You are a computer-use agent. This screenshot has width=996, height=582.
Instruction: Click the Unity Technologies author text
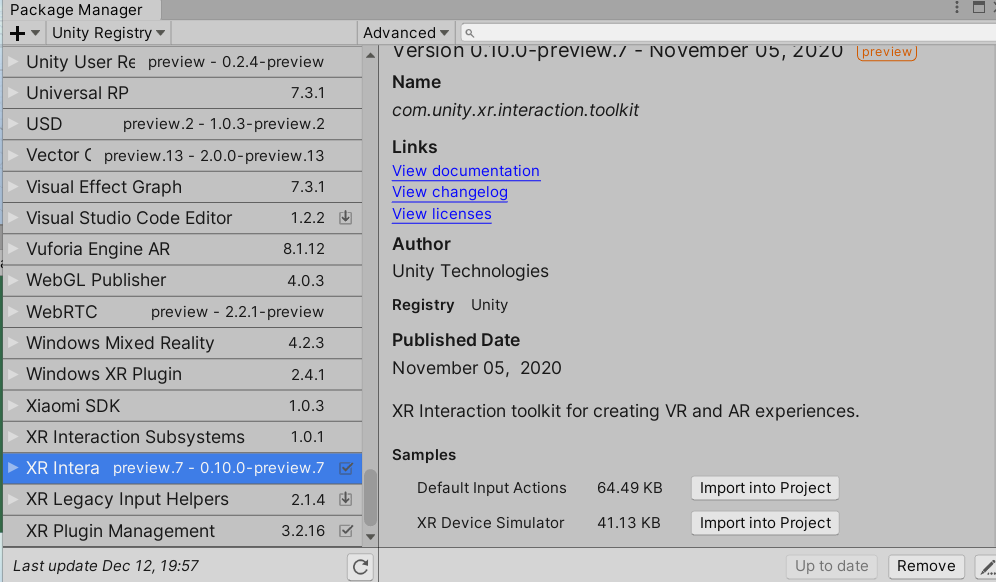(x=470, y=271)
